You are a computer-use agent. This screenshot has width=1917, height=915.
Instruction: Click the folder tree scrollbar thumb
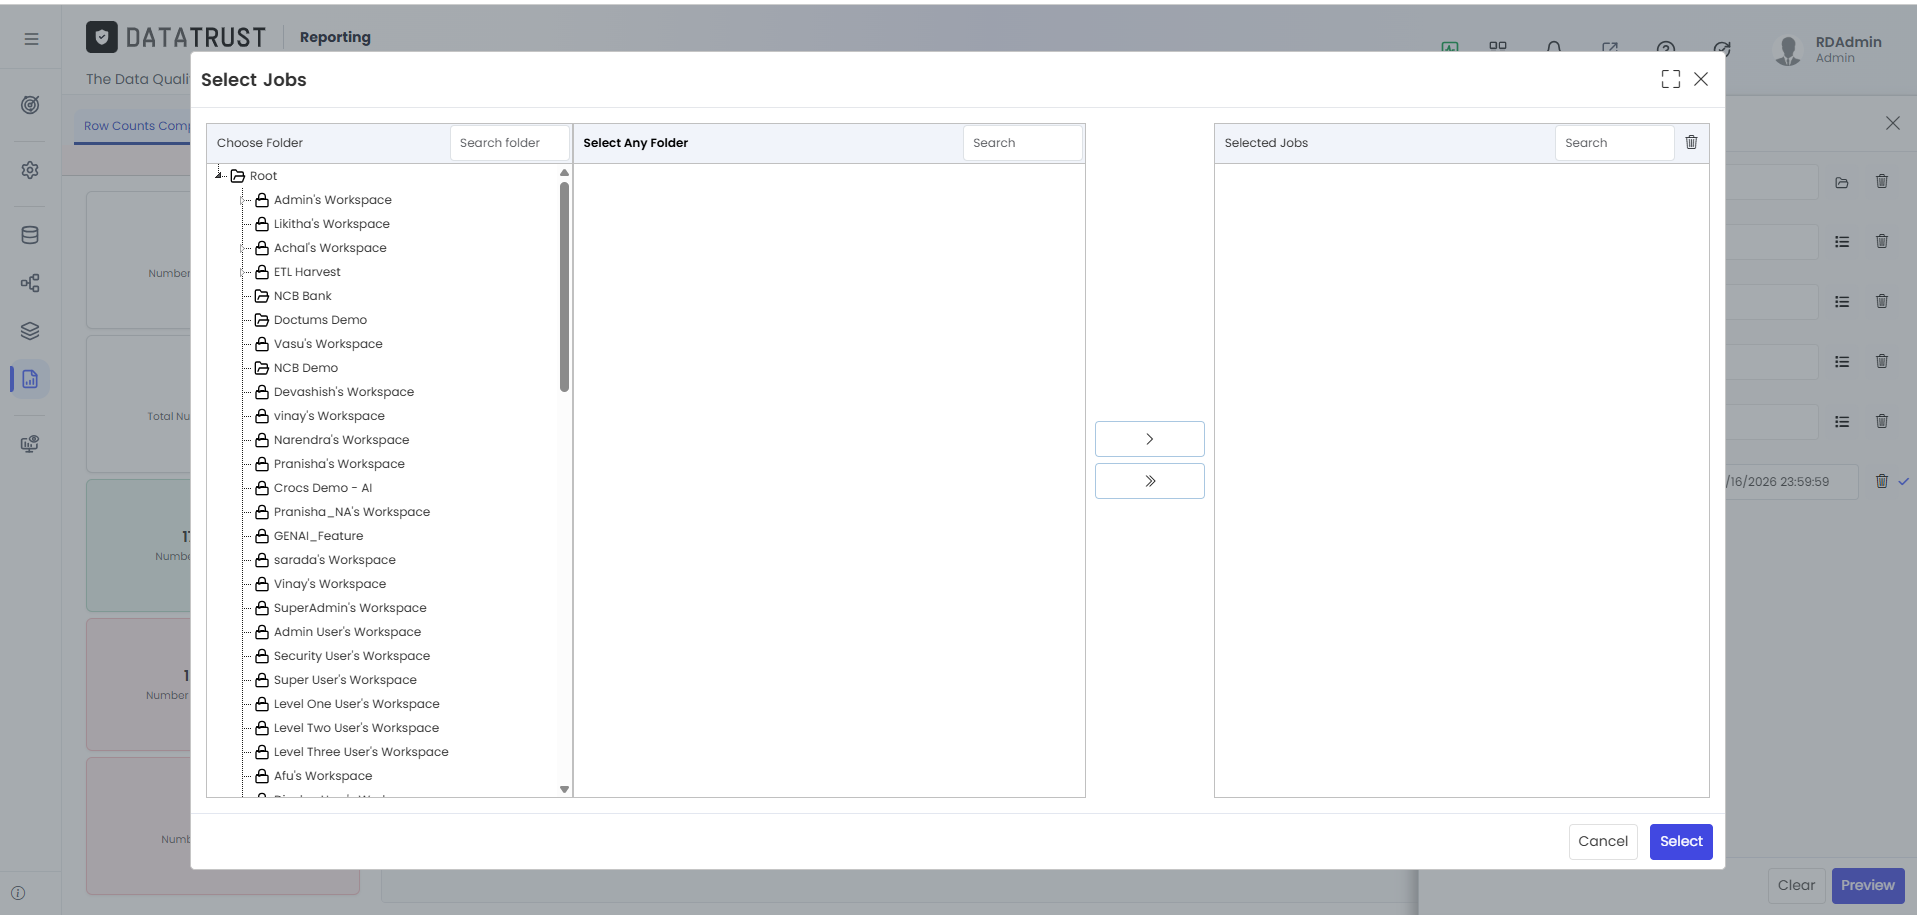[564, 287]
